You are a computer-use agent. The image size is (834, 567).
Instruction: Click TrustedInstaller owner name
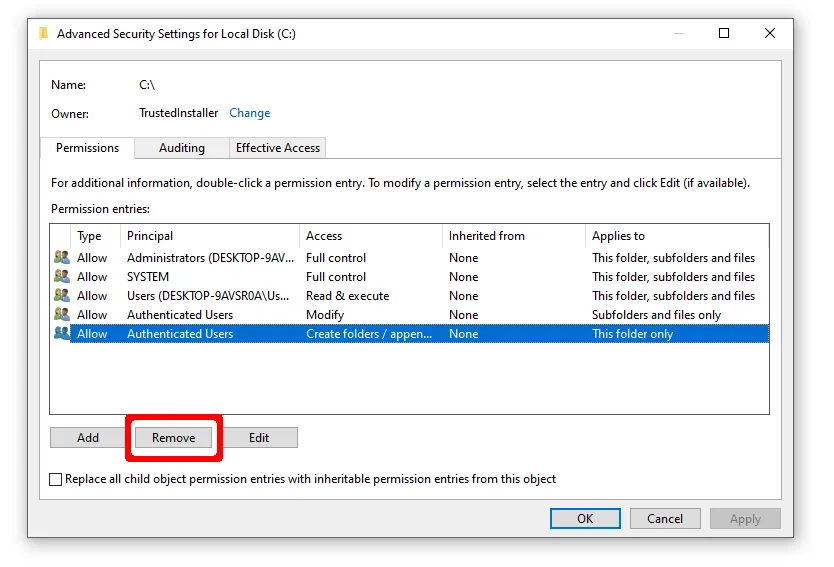pyautogui.click(x=179, y=113)
